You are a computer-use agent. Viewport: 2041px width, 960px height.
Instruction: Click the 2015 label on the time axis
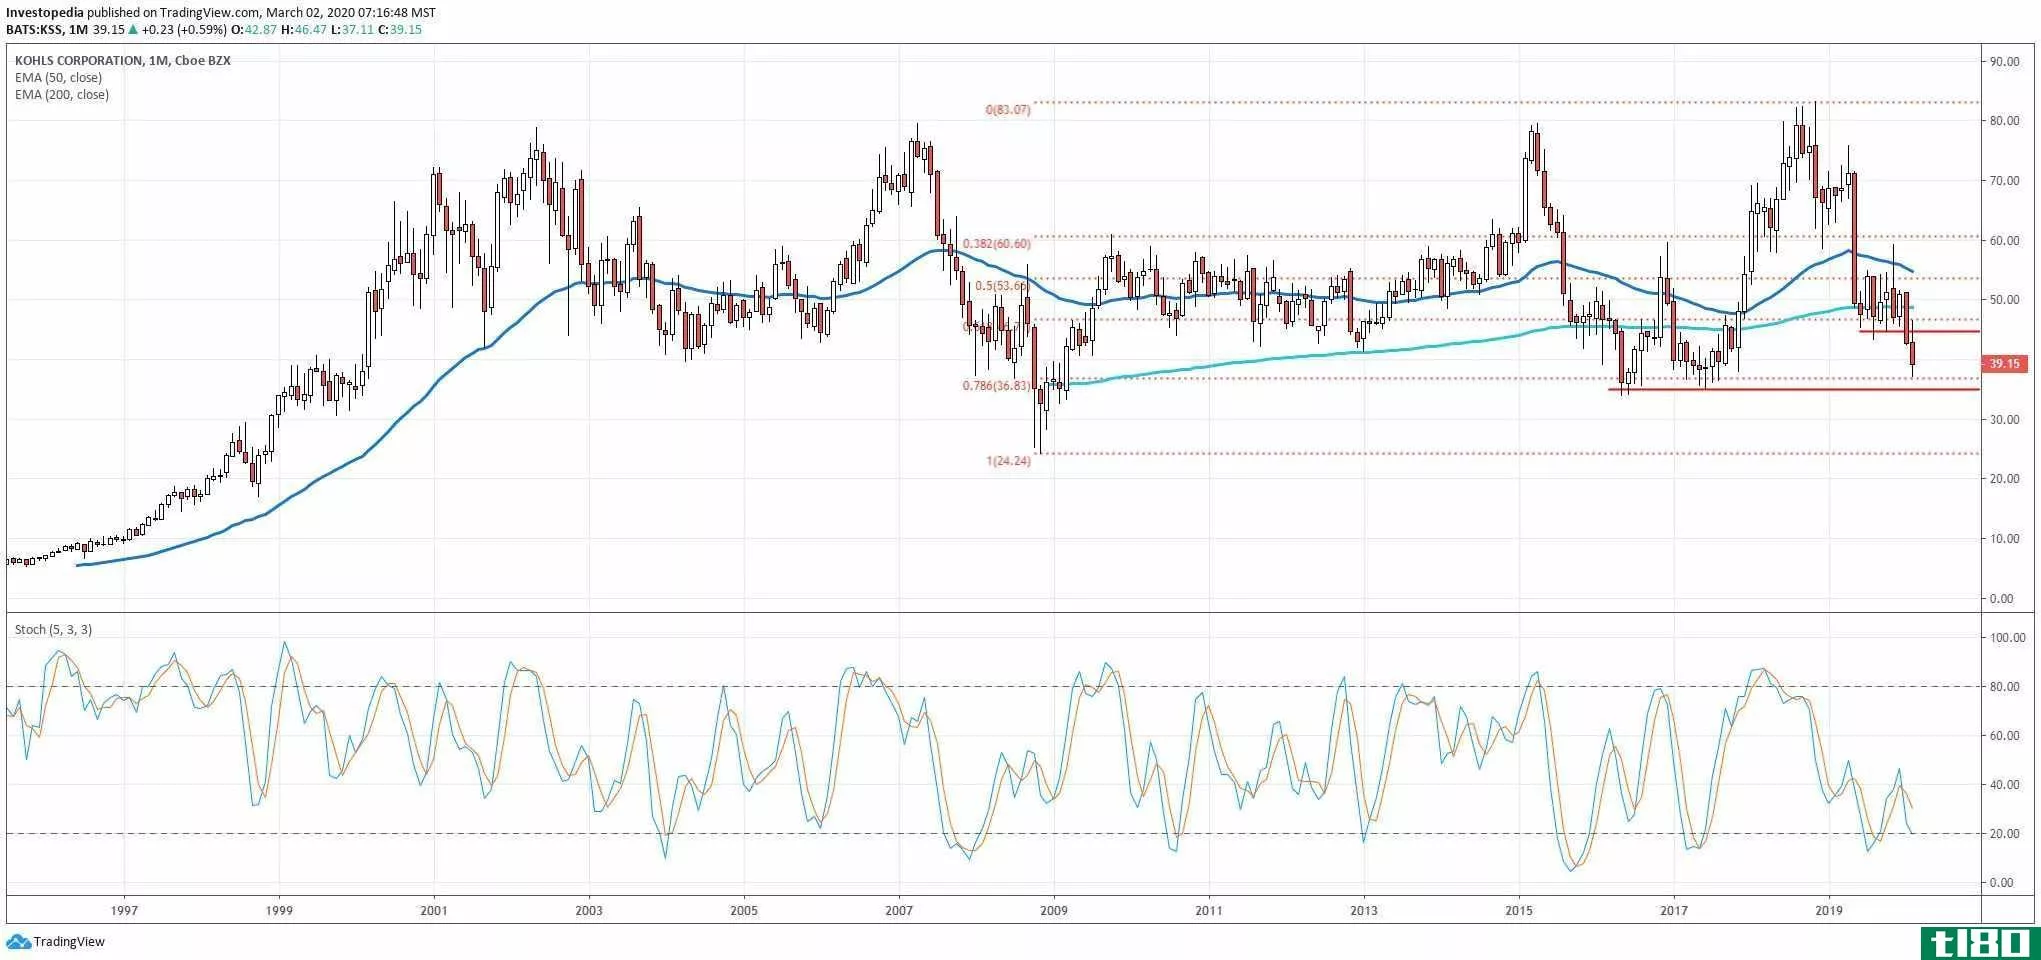pyautogui.click(x=1519, y=911)
